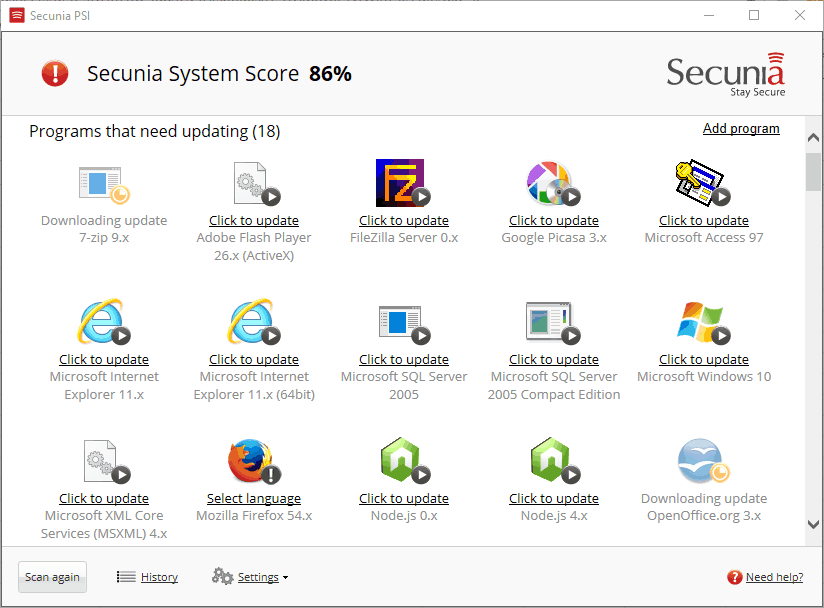Click the Adobe Flash Player ActiveX icon
This screenshot has width=824, height=608.
coord(256,183)
